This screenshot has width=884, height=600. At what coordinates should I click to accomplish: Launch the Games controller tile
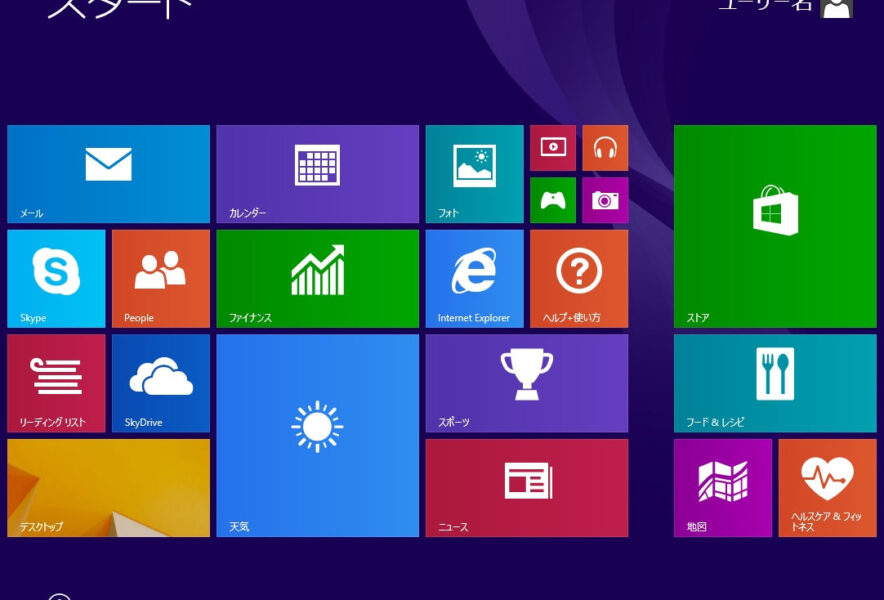553,200
